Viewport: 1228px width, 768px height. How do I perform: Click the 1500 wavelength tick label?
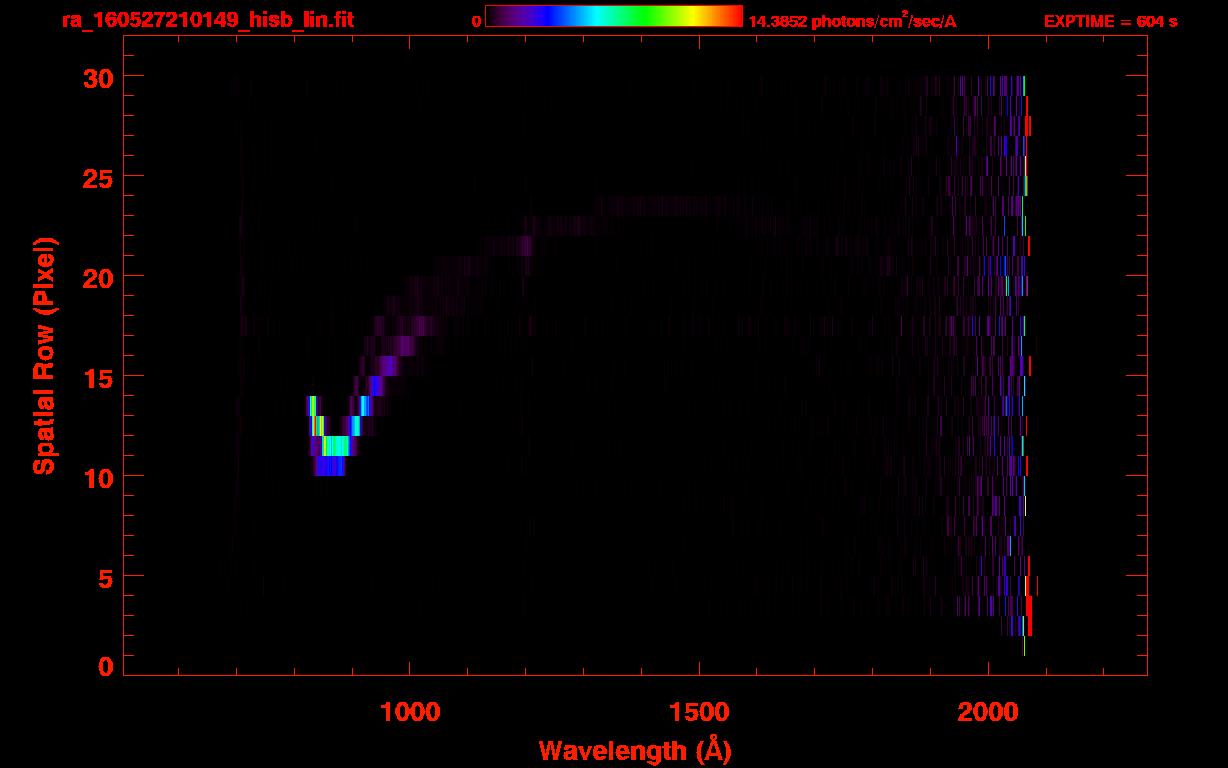tap(699, 711)
